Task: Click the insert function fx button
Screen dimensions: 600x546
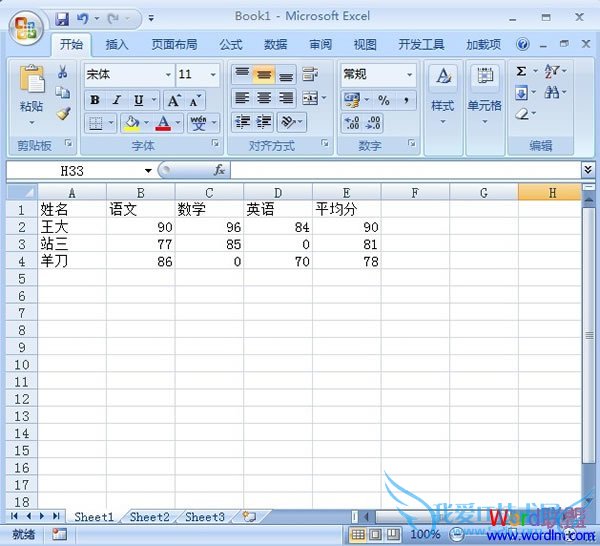Action: [220, 170]
